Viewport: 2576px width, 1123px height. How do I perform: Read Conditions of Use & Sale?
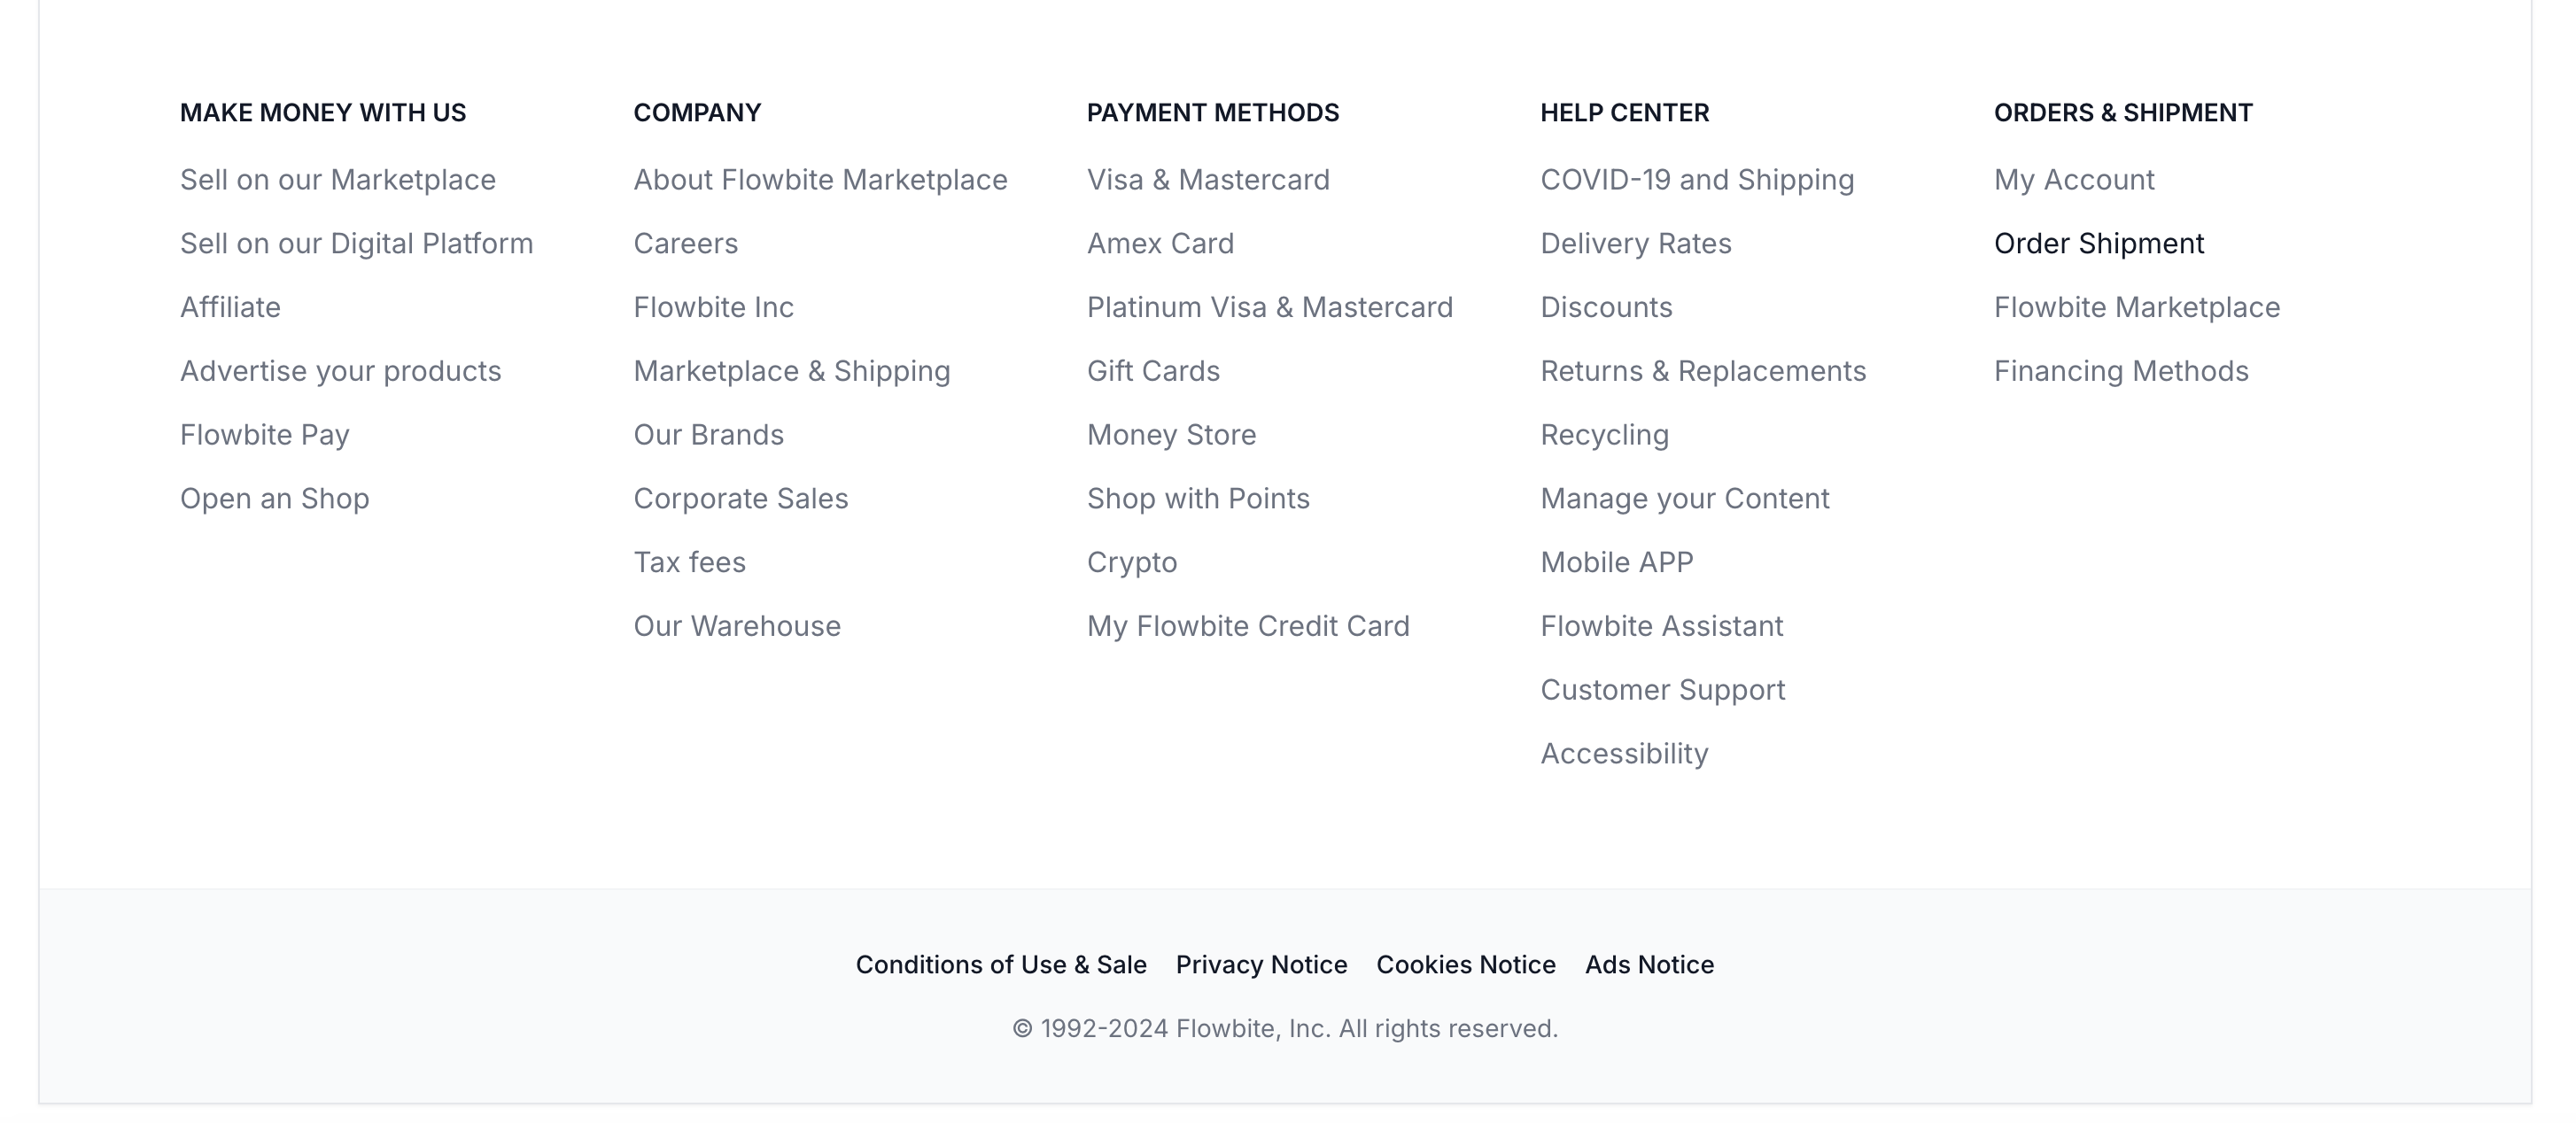pyautogui.click(x=1001, y=965)
